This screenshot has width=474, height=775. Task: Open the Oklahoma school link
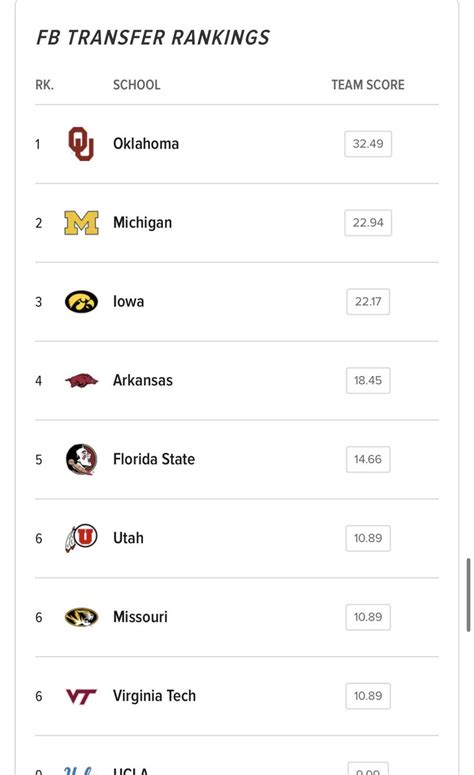(146, 144)
